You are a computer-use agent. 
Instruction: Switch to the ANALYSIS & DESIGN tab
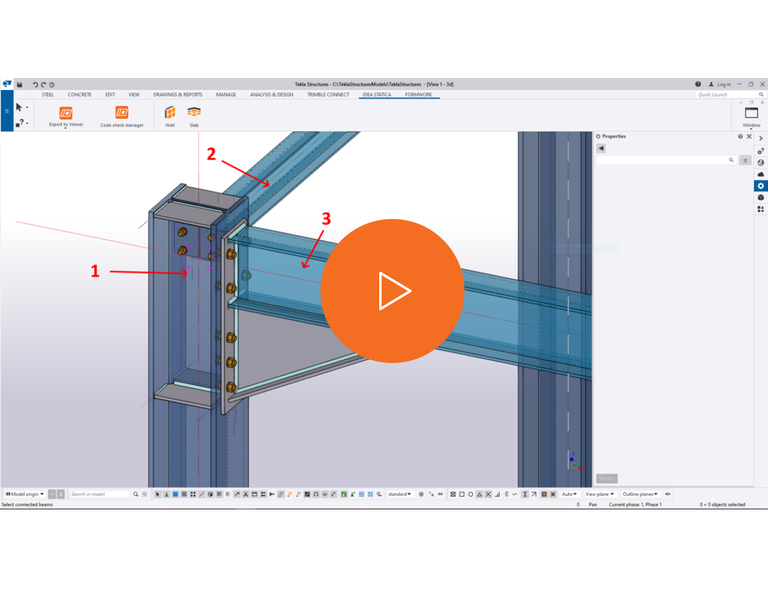click(272, 94)
